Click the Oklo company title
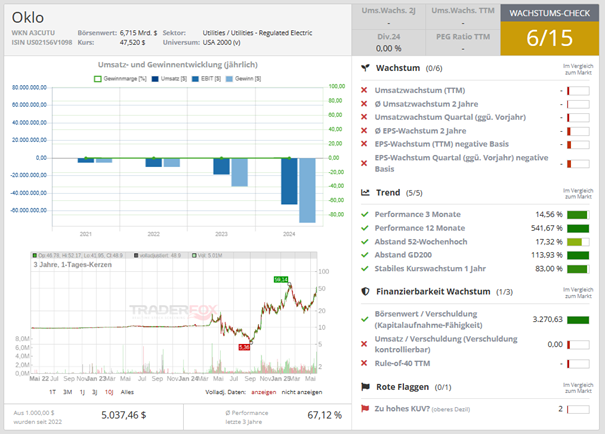605x434 pixels. click(28, 17)
